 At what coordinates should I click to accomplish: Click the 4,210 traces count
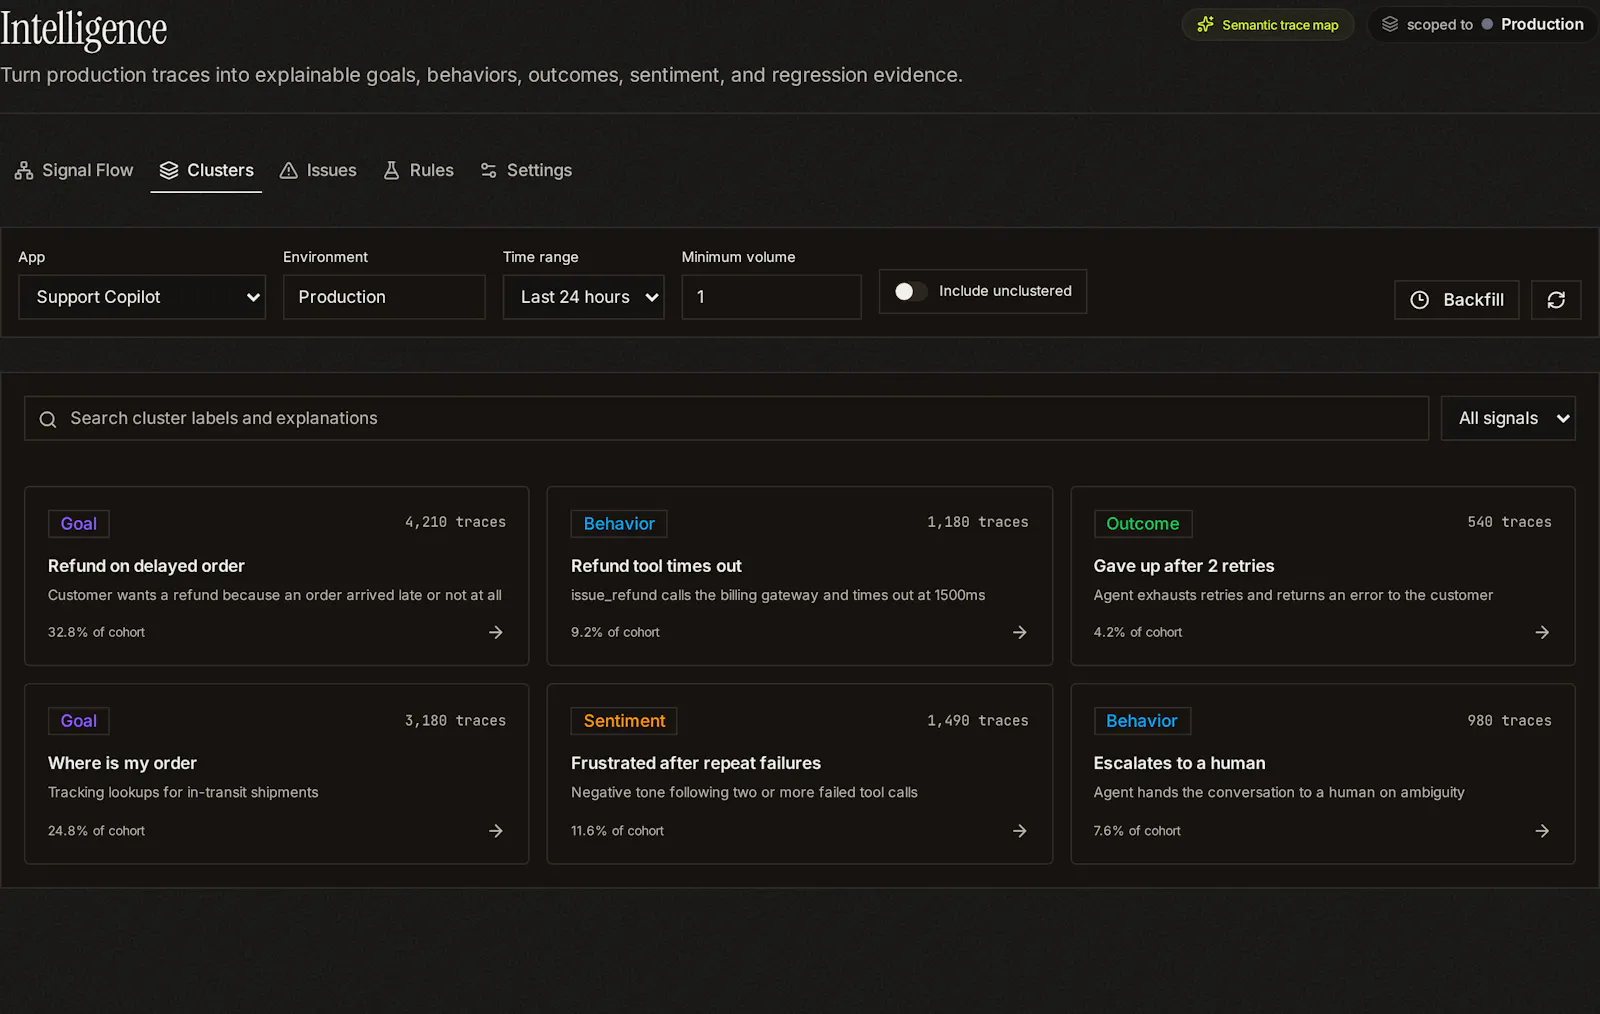[455, 522]
